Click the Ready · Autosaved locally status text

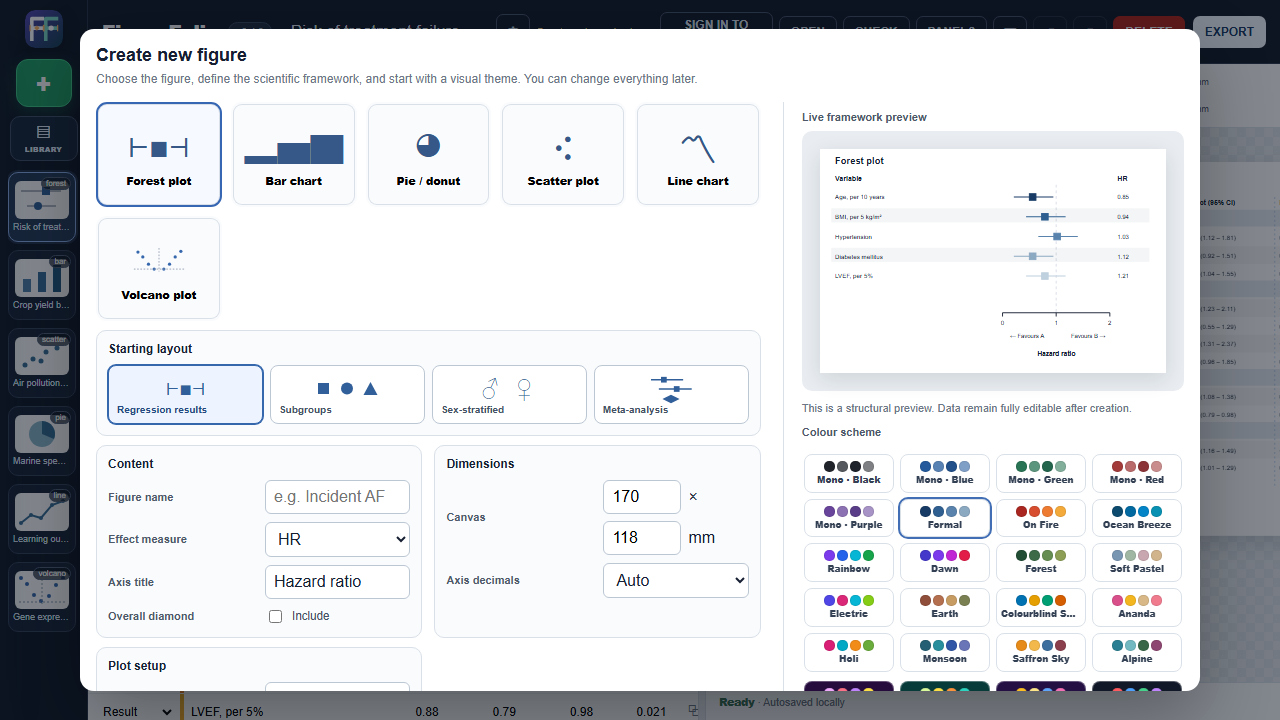pos(782,702)
